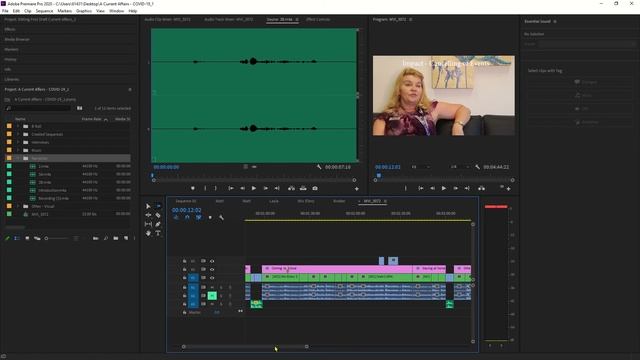Switch to the Audio Track Mixer tab

pos(229,19)
